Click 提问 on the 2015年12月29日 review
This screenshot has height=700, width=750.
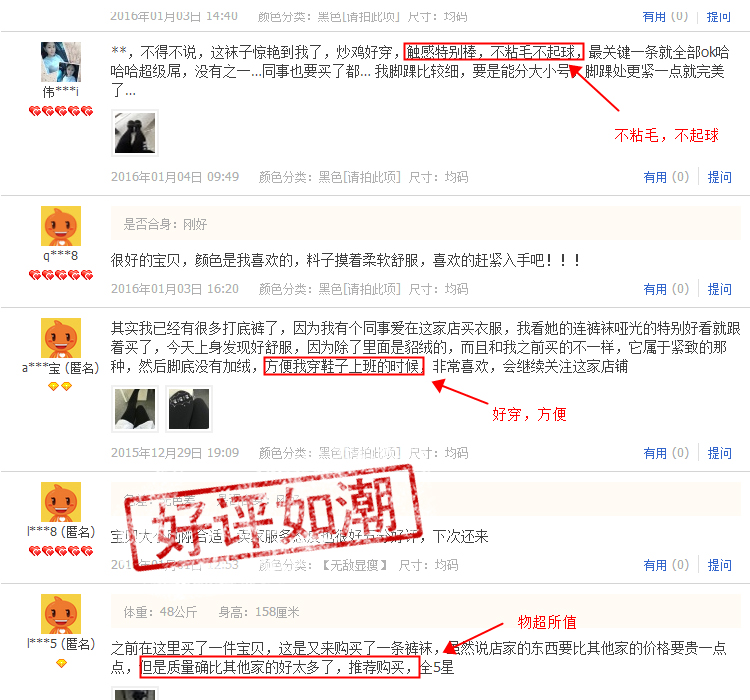click(719, 453)
